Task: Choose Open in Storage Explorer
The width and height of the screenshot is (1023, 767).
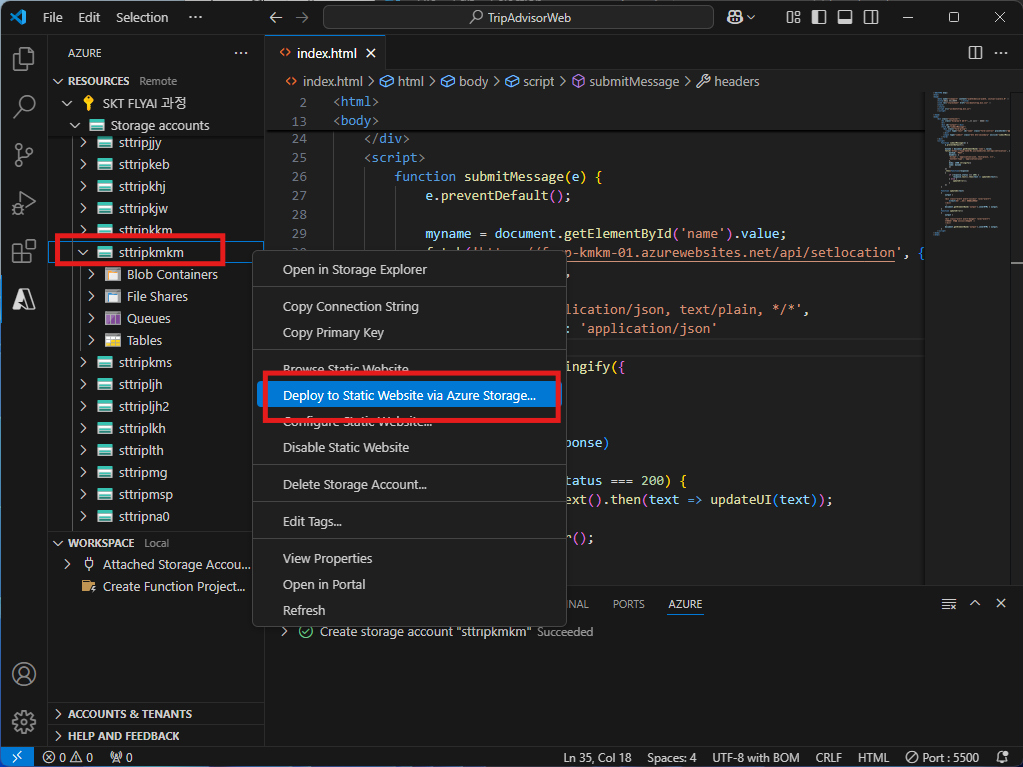Action: click(409, 269)
